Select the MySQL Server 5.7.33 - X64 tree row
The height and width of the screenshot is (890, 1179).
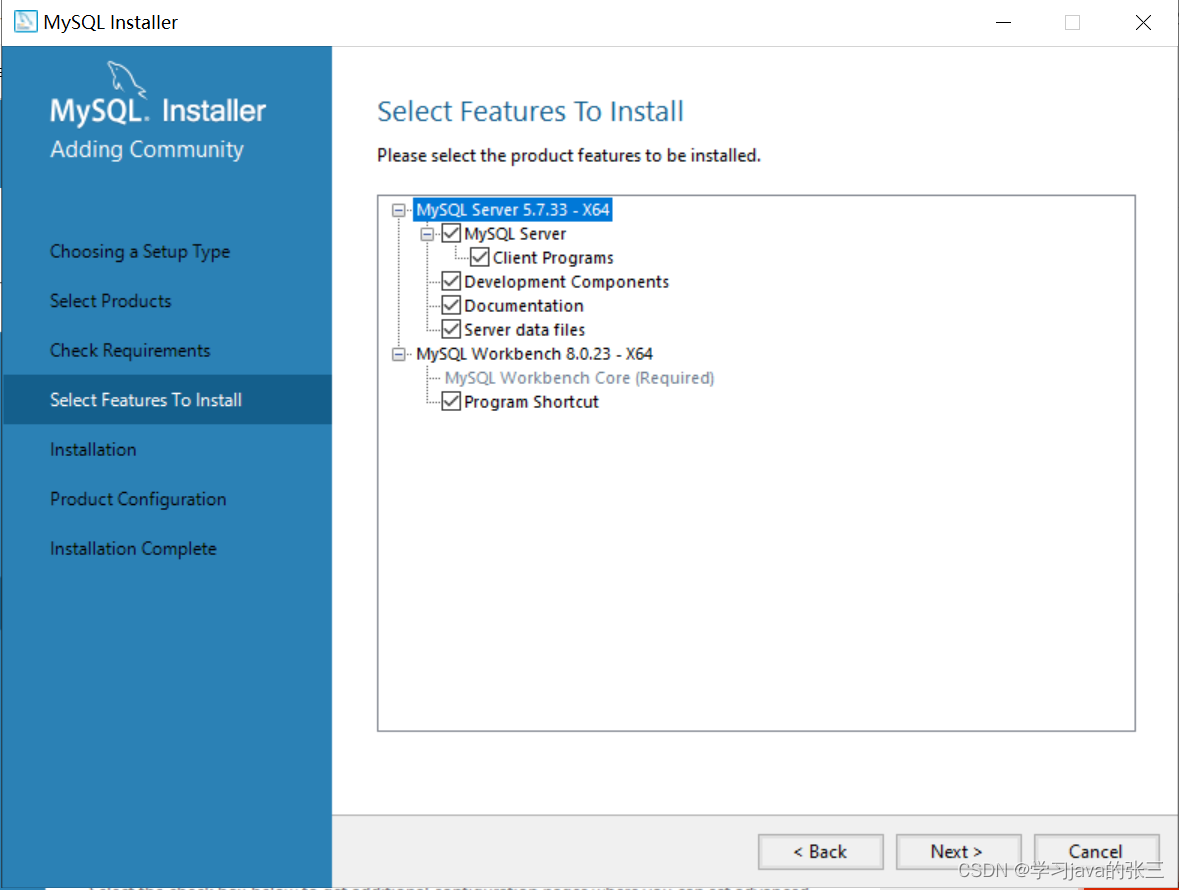(x=513, y=210)
